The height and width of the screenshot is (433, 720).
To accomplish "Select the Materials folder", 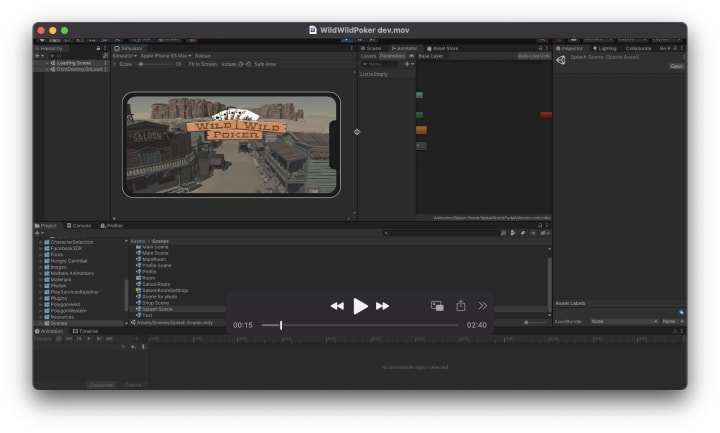I will pyautogui.click(x=61, y=280).
